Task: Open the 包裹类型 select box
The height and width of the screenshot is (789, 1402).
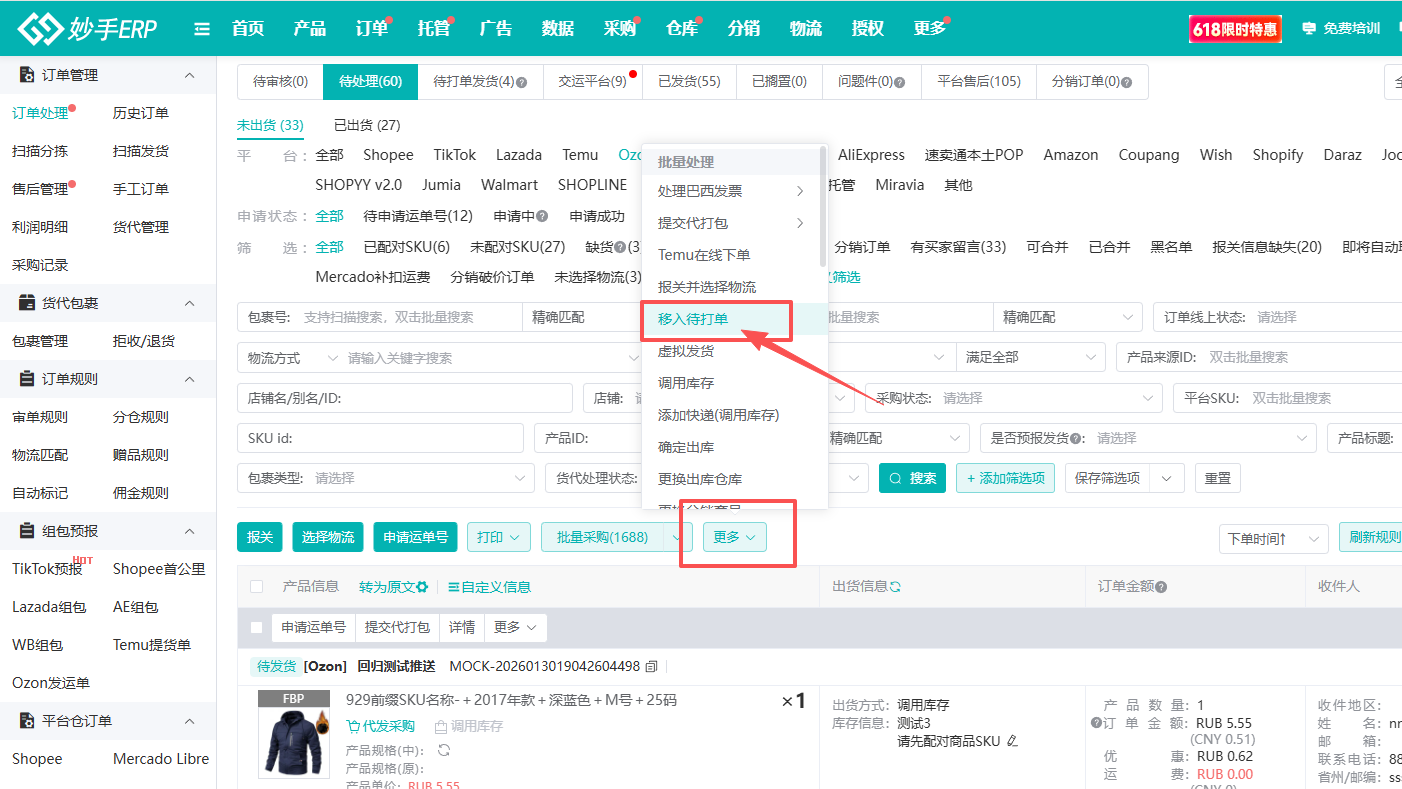Action: (386, 478)
